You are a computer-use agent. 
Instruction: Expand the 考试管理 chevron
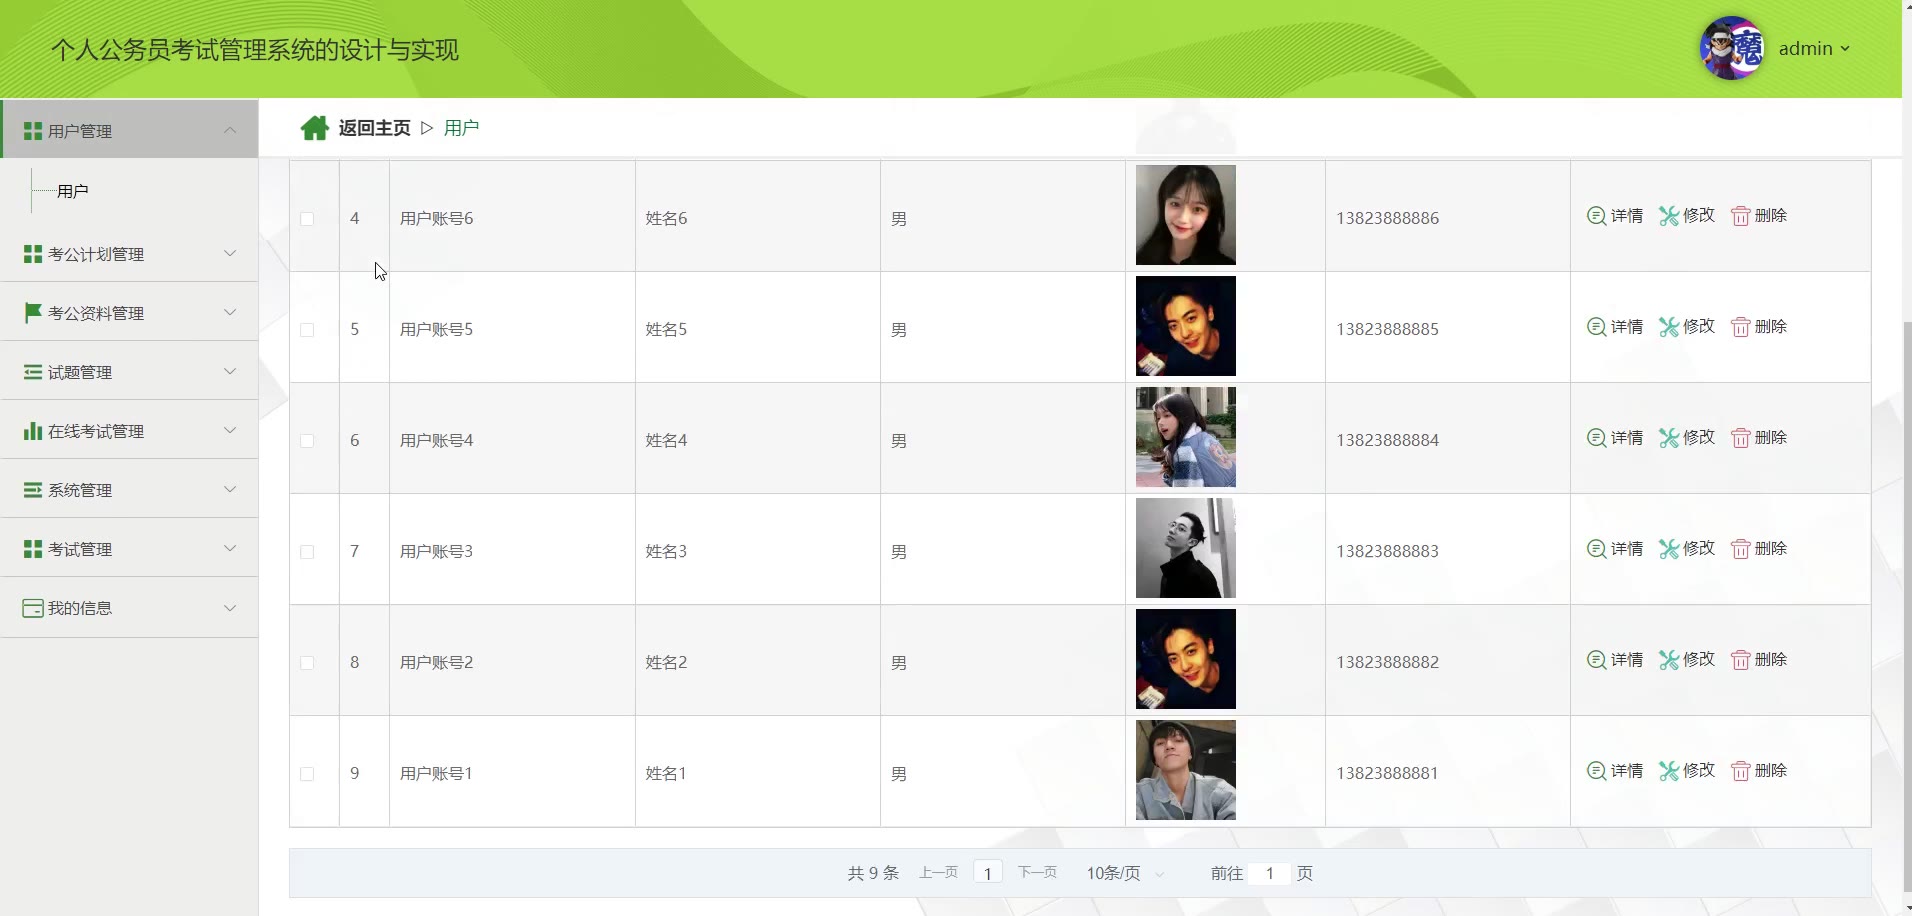coord(230,548)
